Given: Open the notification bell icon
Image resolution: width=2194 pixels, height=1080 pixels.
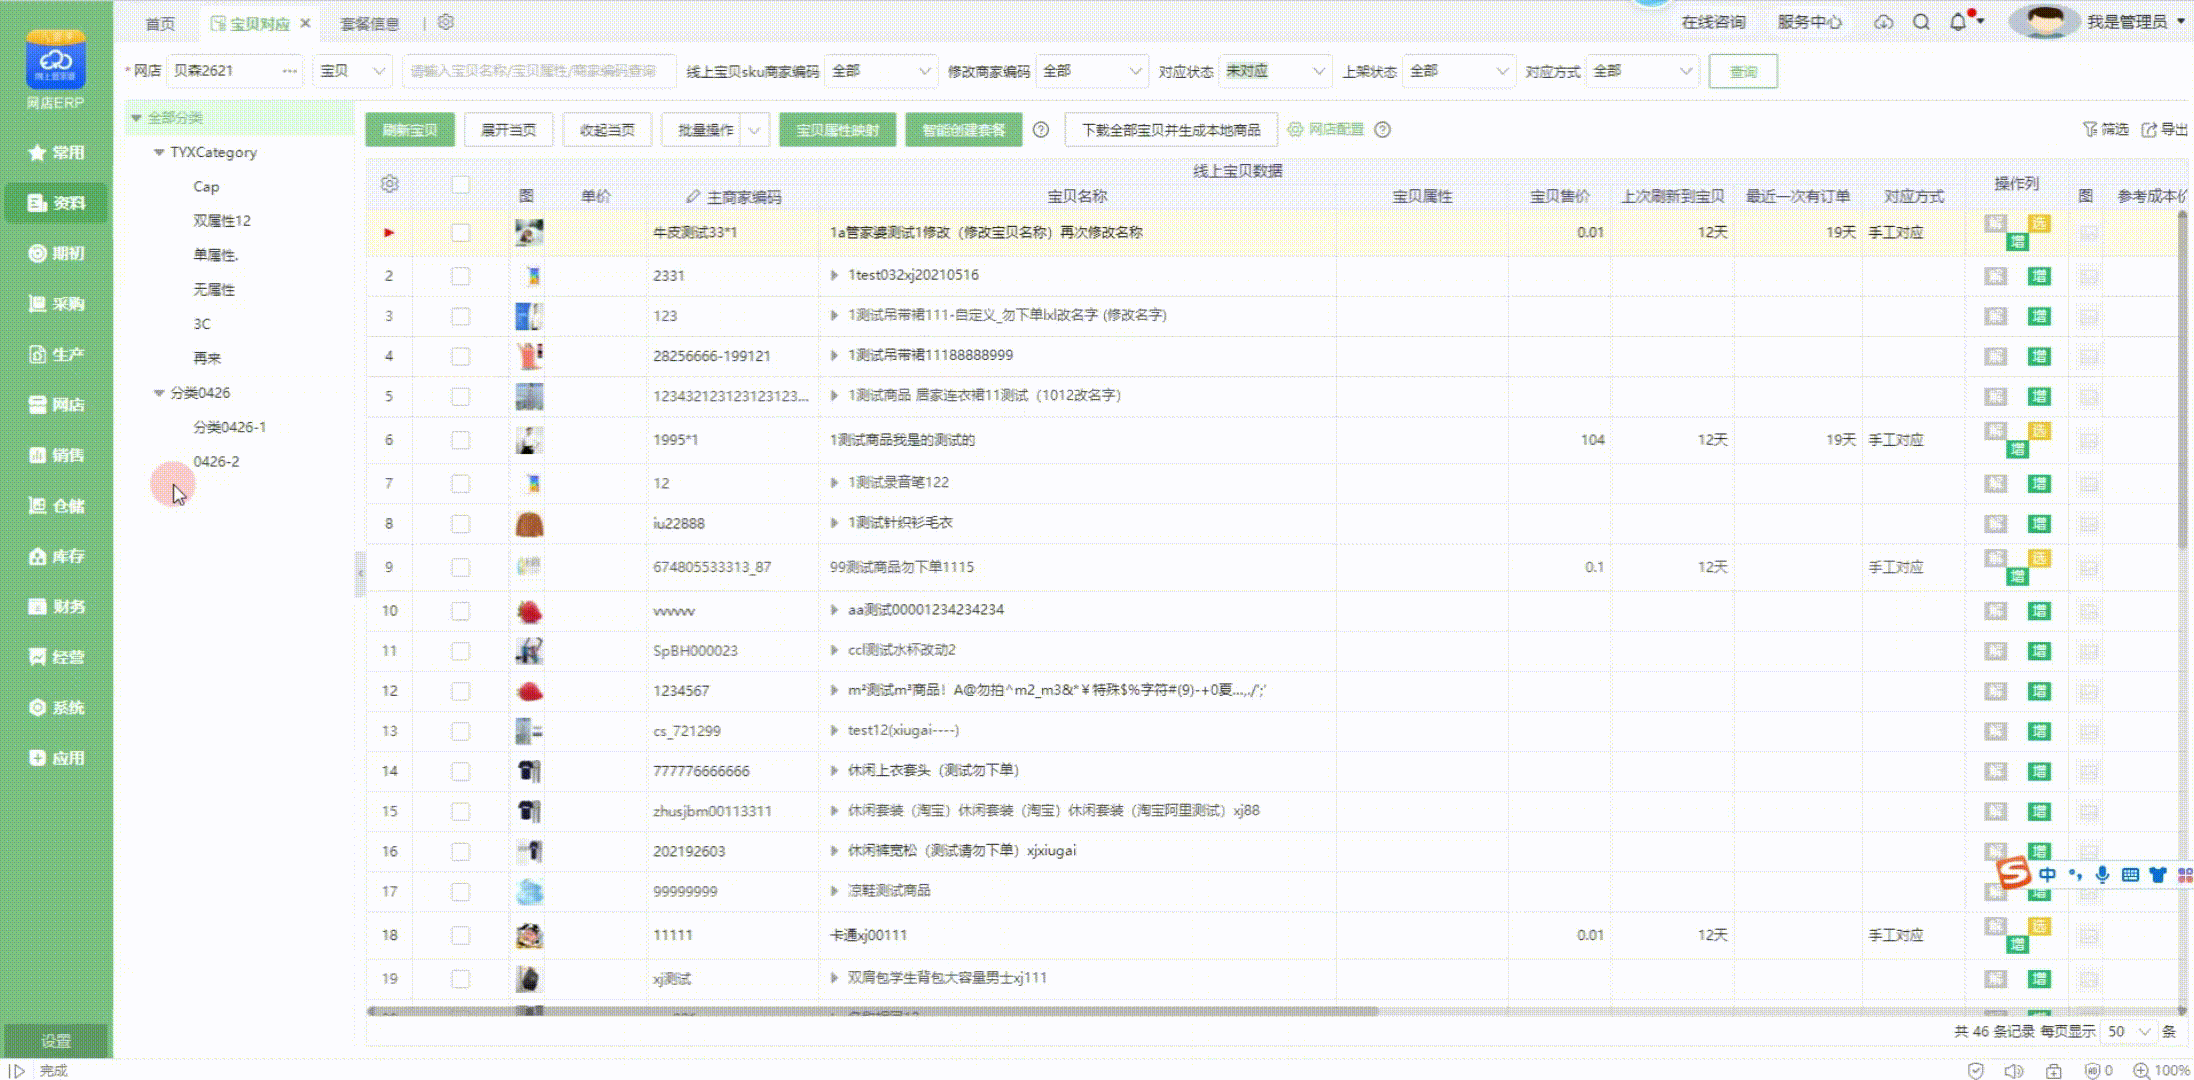Looking at the screenshot, I should pos(1958,22).
